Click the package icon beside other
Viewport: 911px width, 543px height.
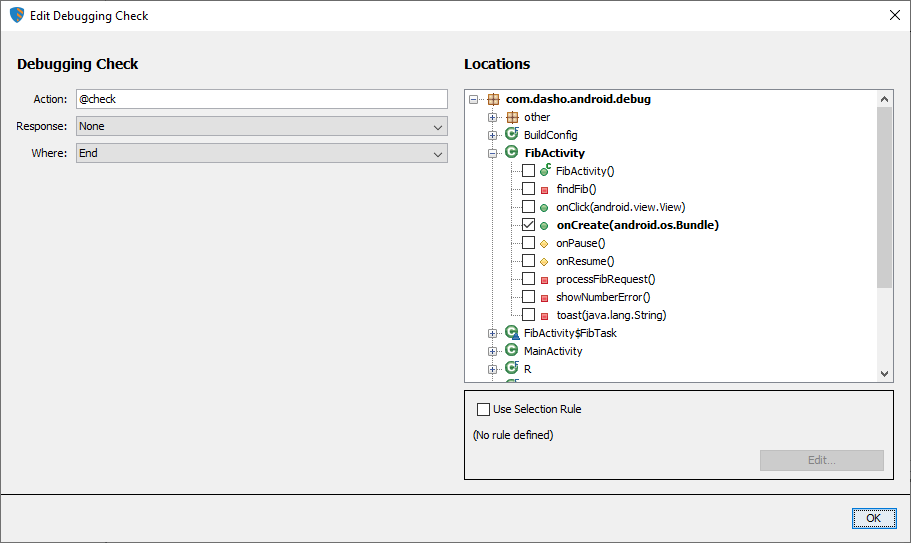tap(512, 117)
